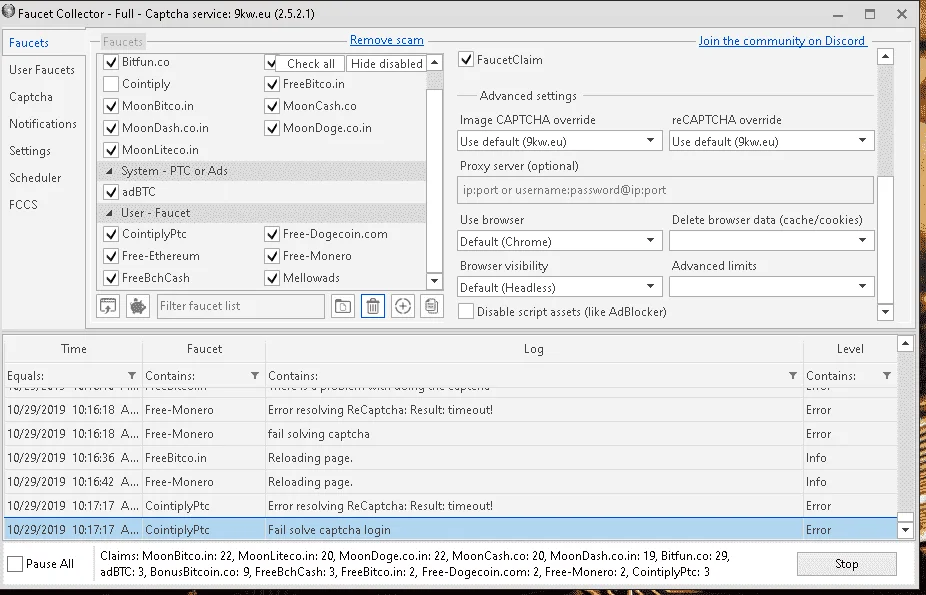
Task: Check the Pause All checkbox
Action: point(15,564)
